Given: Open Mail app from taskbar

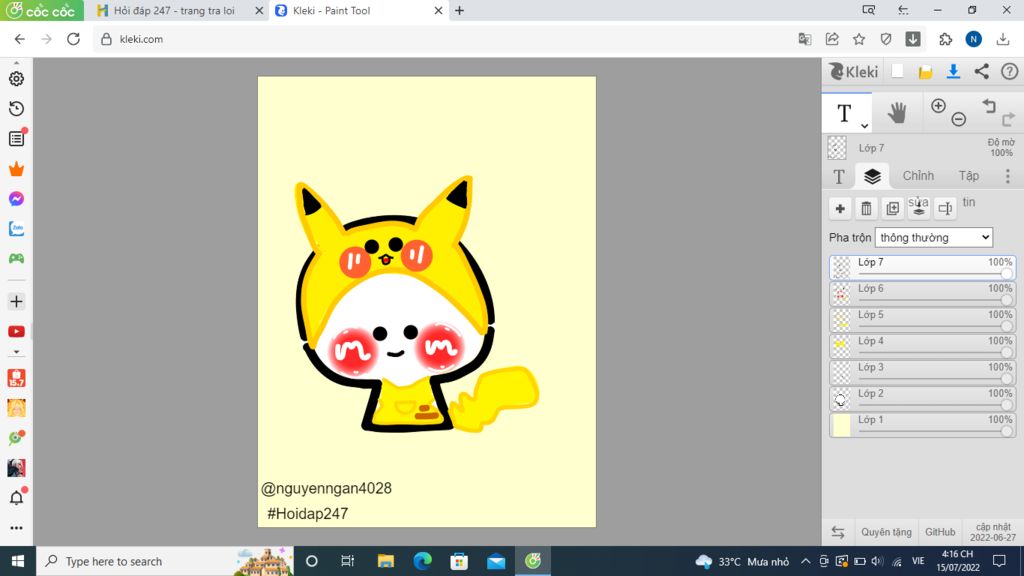Looking at the screenshot, I should point(496,562).
